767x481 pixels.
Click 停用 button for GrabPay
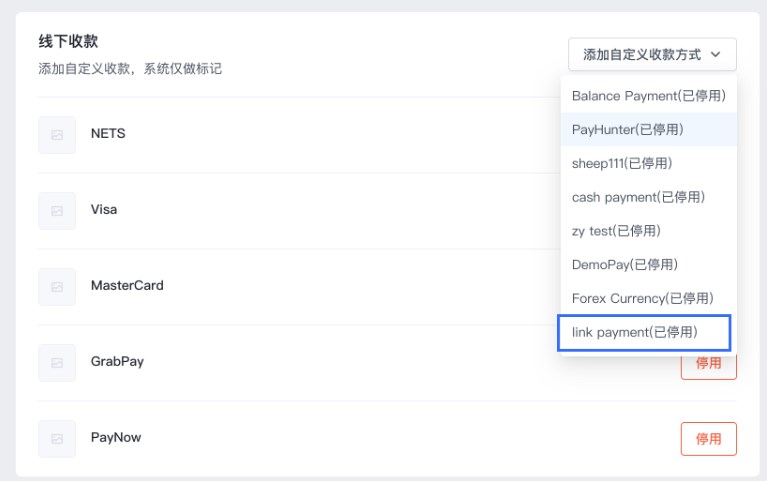[708, 366]
